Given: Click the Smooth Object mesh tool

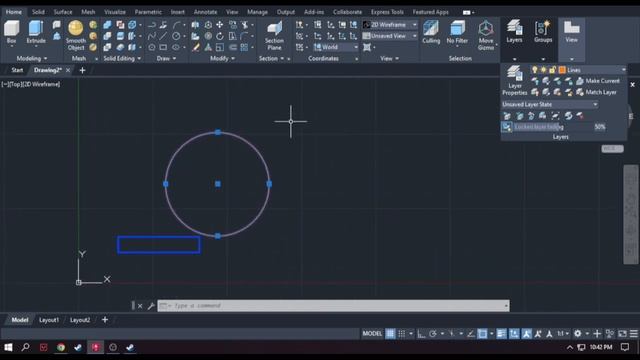Looking at the screenshot, I should (x=76, y=35).
